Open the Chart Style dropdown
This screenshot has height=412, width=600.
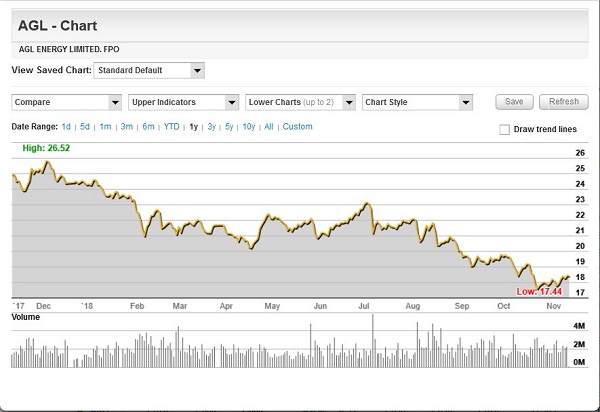click(x=417, y=102)
